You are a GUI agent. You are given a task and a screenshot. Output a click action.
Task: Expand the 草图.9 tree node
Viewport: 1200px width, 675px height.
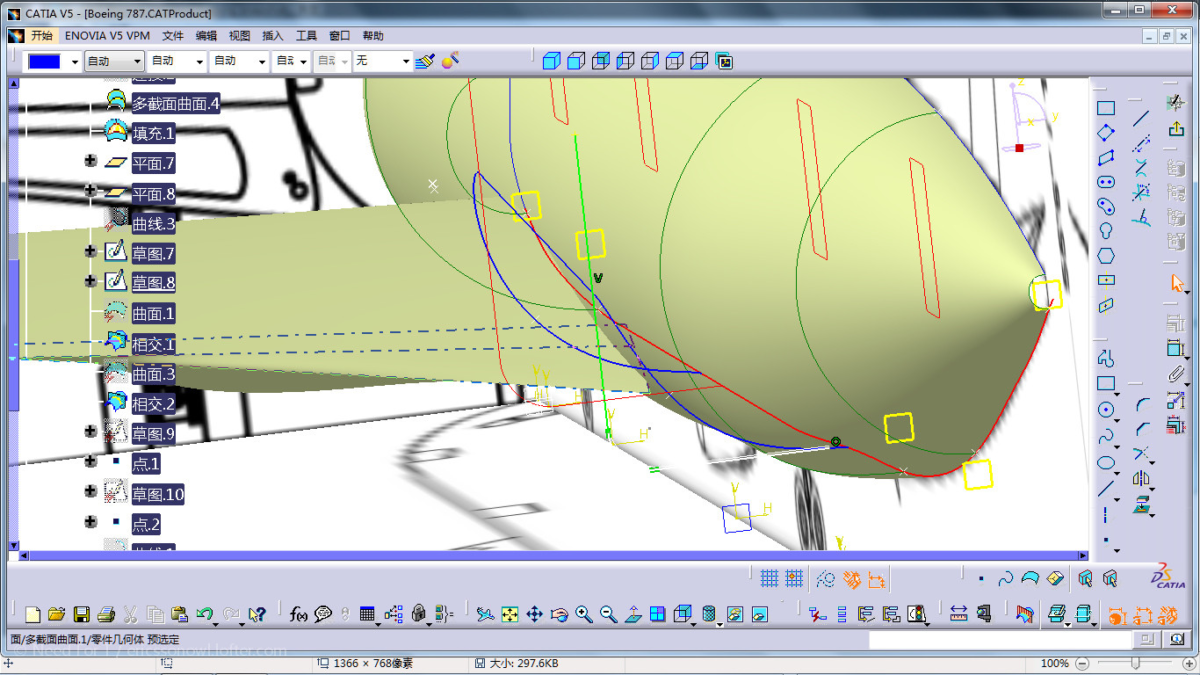coord(91,432)
